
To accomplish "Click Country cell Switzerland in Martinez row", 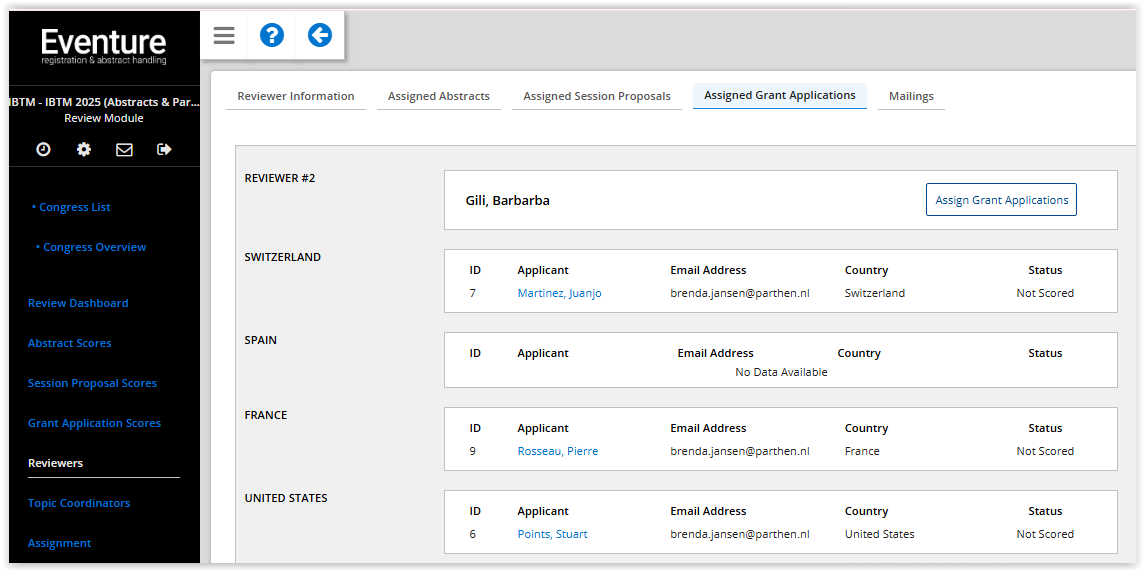I will coord(875,293).
